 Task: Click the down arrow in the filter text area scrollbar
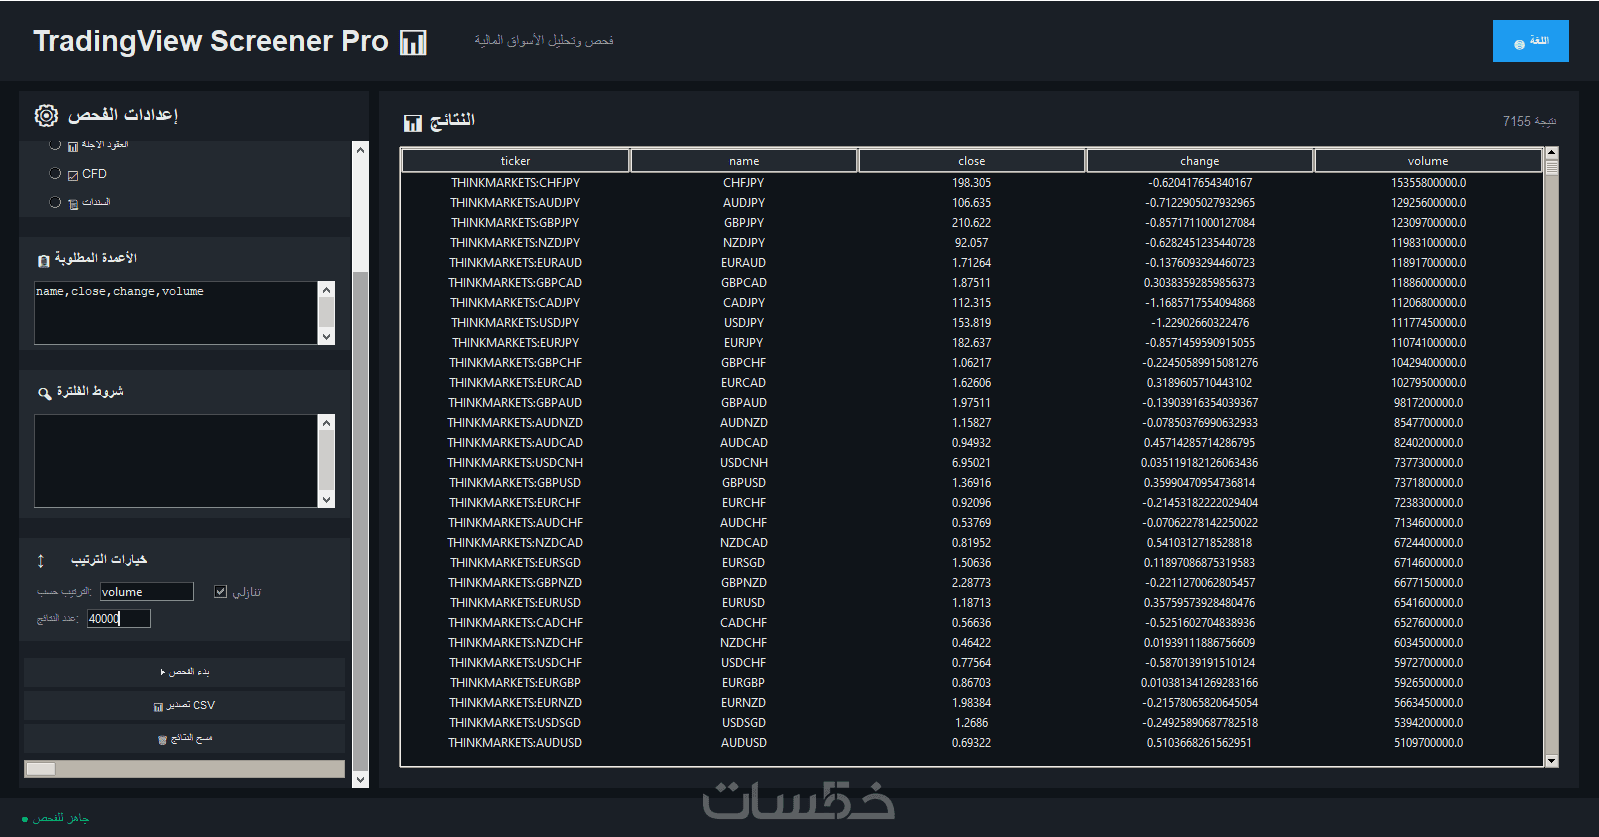326,499
